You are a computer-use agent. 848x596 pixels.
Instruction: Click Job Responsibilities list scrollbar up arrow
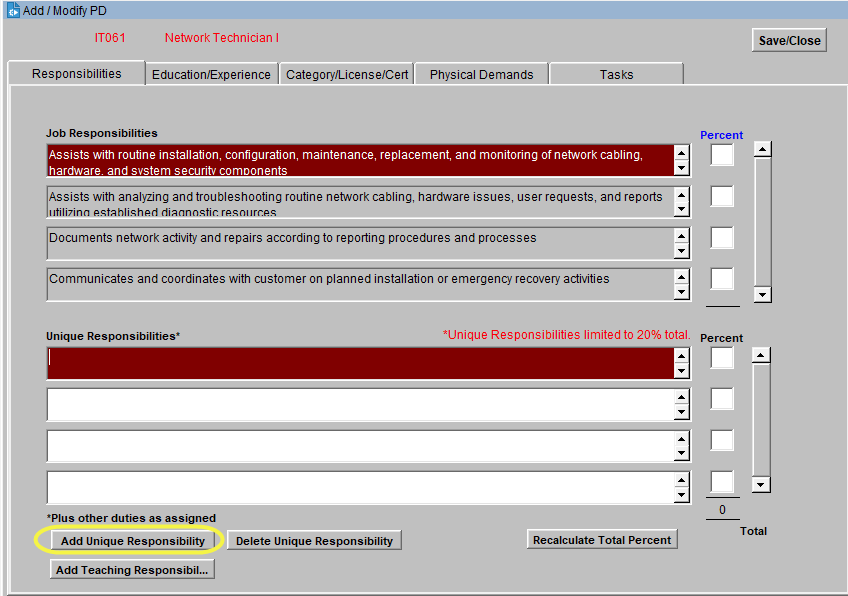coord(763,149)
